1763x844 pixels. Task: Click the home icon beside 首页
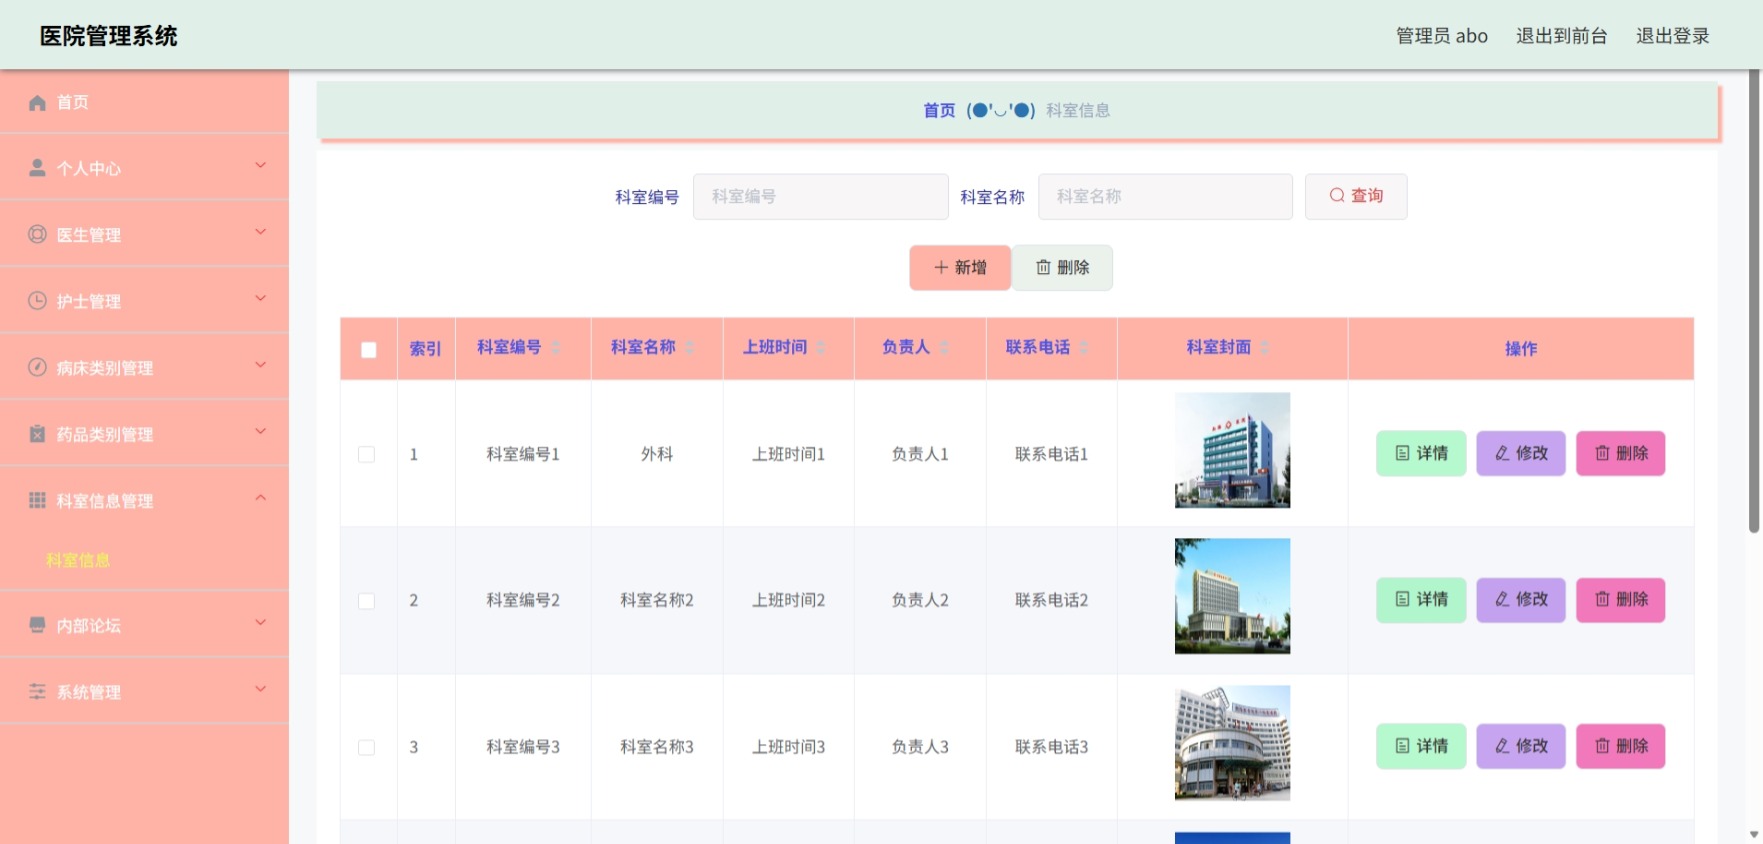click(x=37, y=102)
